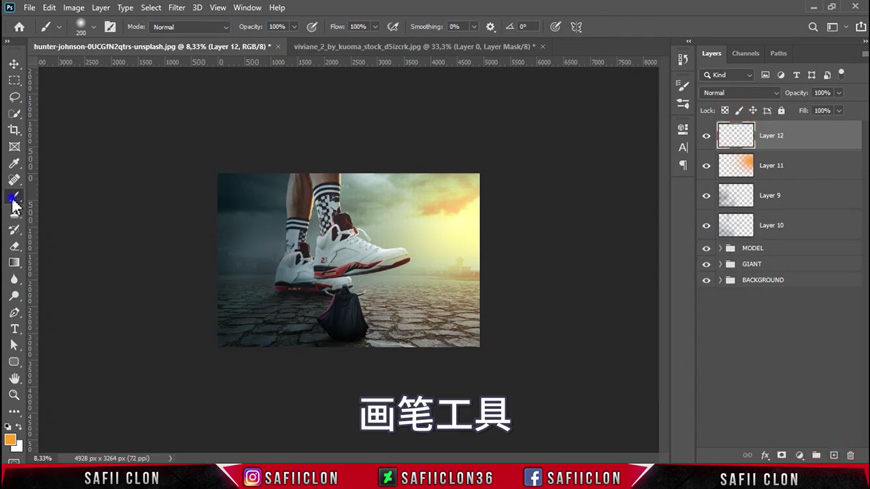Image resolution: width=870 pixels, height=489 pixels.
Task: Open the Search icon in options bar
Action: tap(813, 27)
